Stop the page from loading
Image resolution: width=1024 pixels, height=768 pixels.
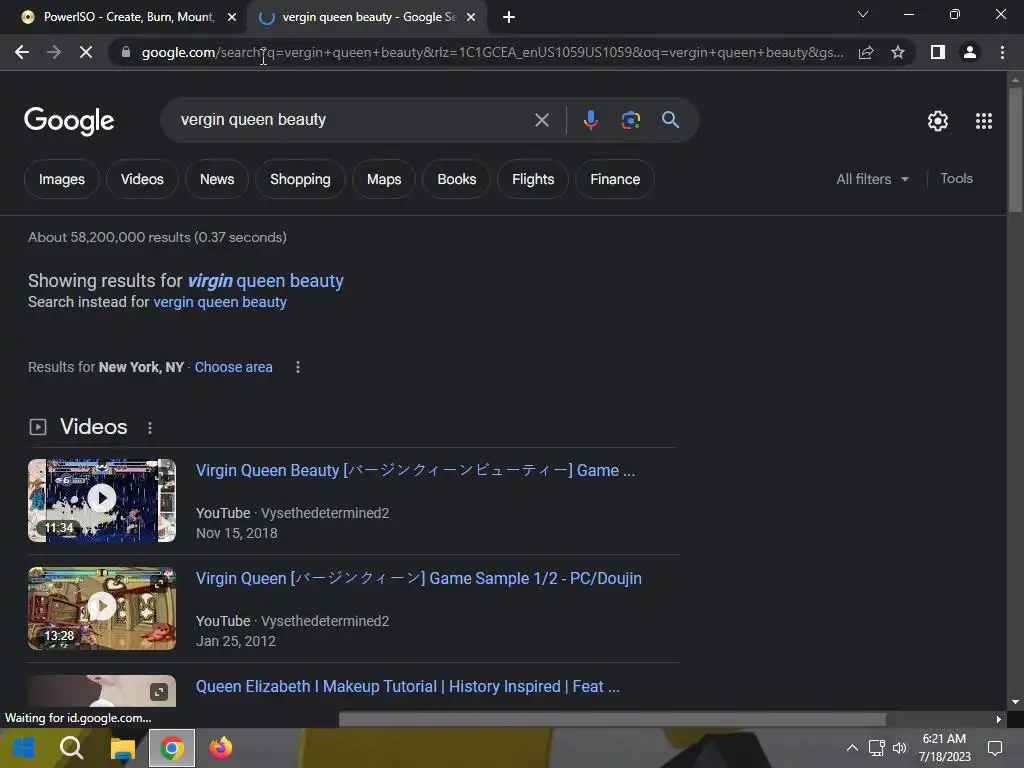(x=86, y=52)
